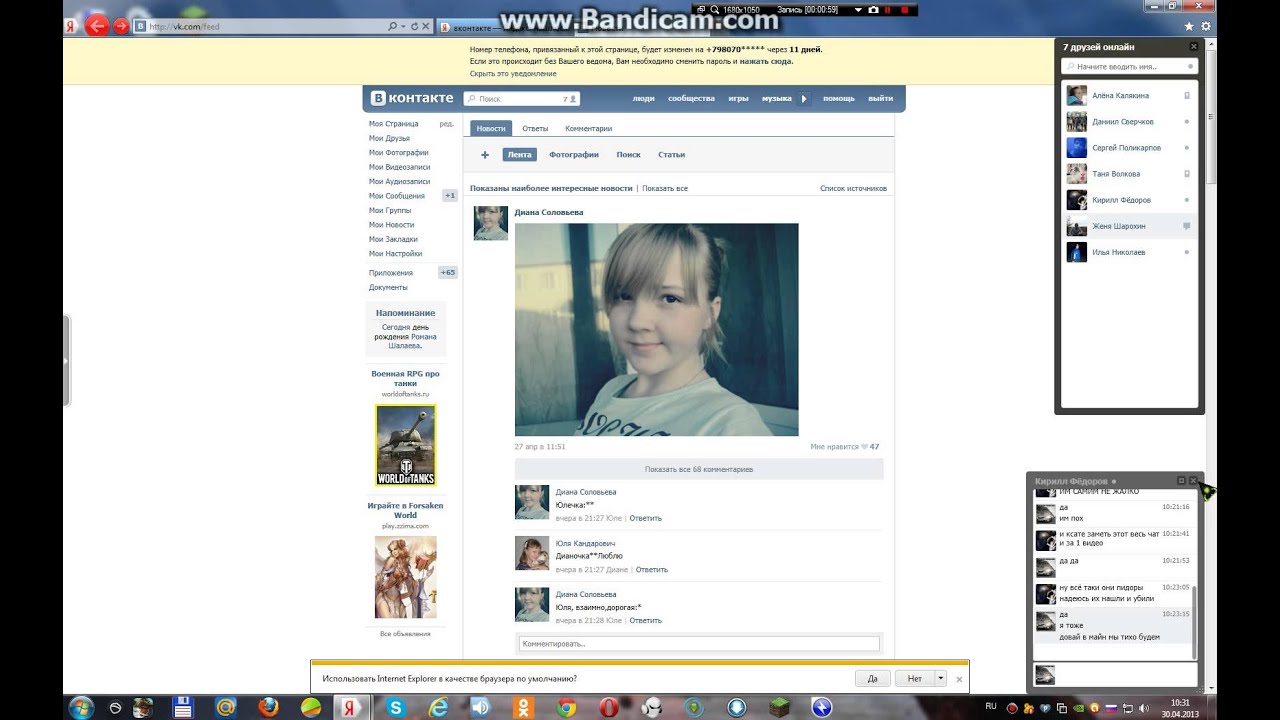Open Мои Сообщения in the sidebar
Image resolution: width=1280 pixels, height=720 pixels.
(397, 196)
